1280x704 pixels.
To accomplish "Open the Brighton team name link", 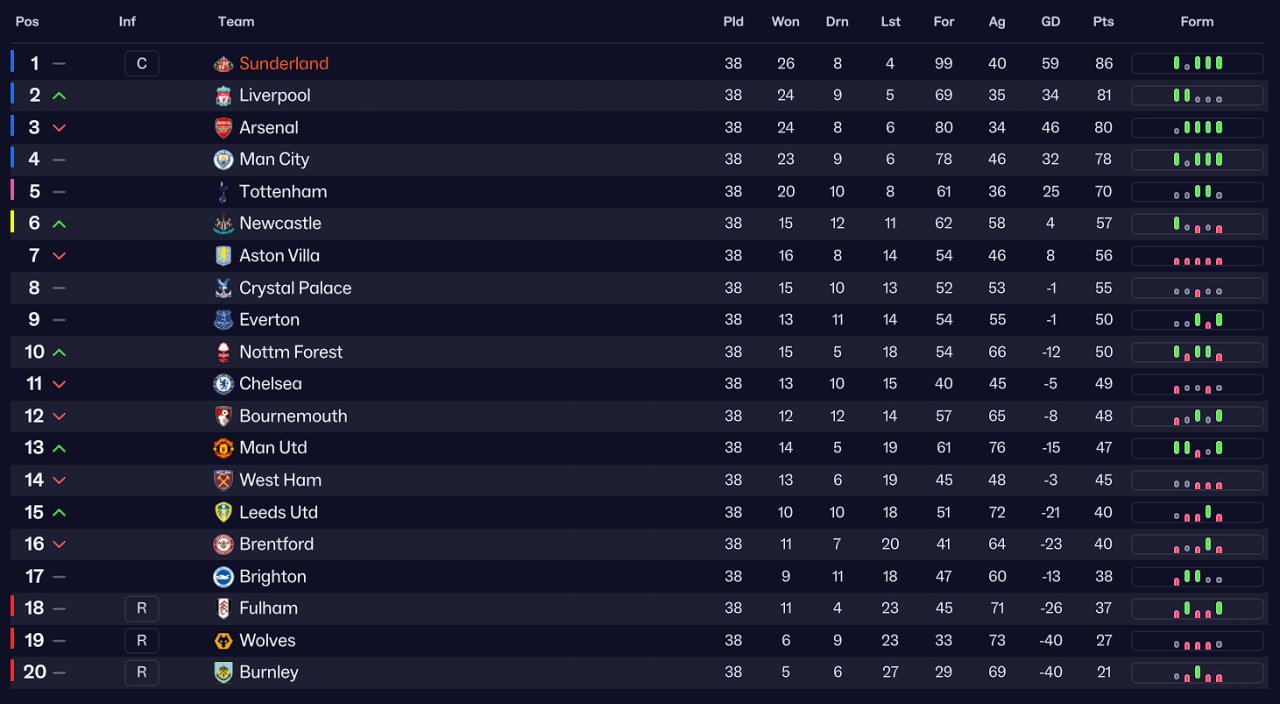I will (x=273, y=577).
